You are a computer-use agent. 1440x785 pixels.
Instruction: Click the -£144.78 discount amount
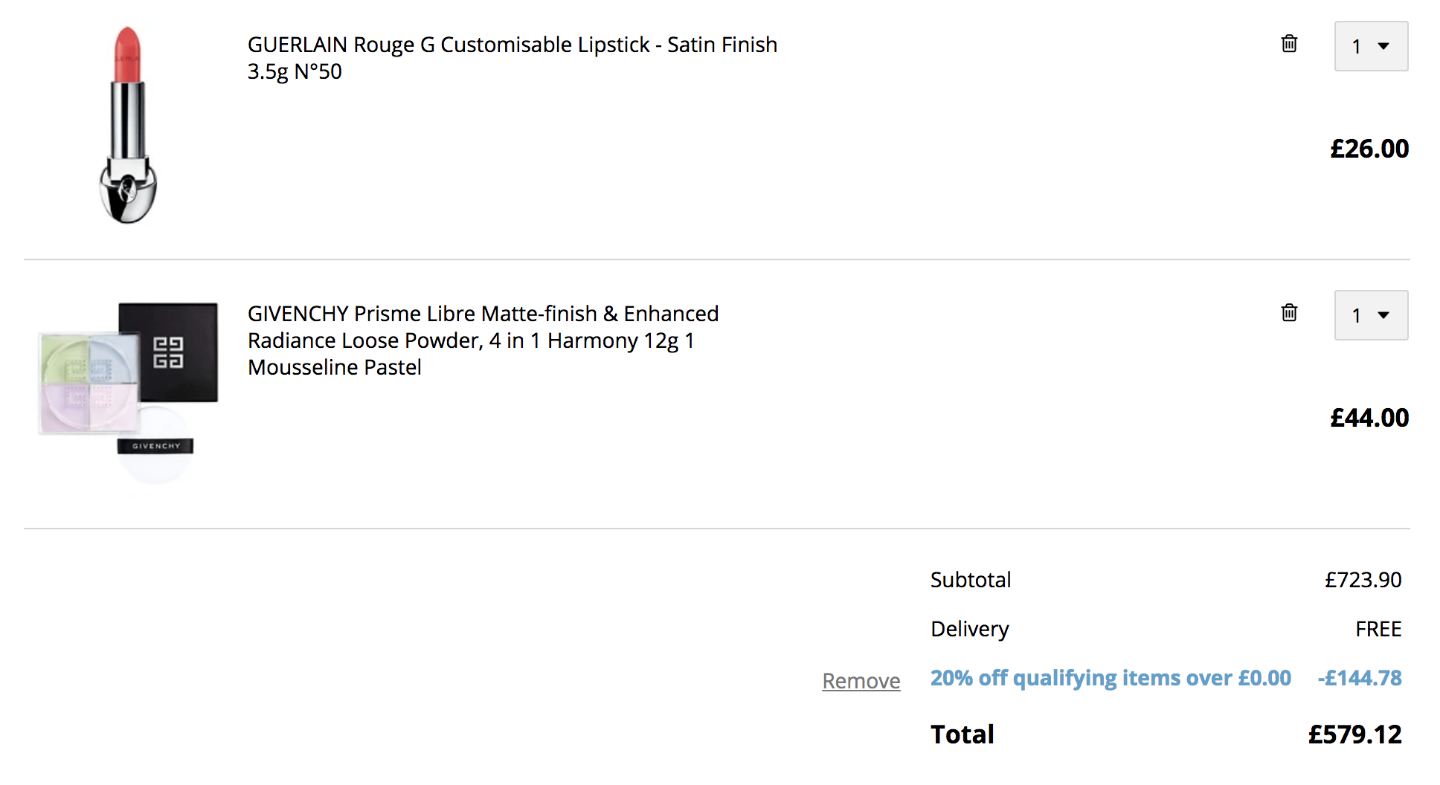tap(1360, 678)
